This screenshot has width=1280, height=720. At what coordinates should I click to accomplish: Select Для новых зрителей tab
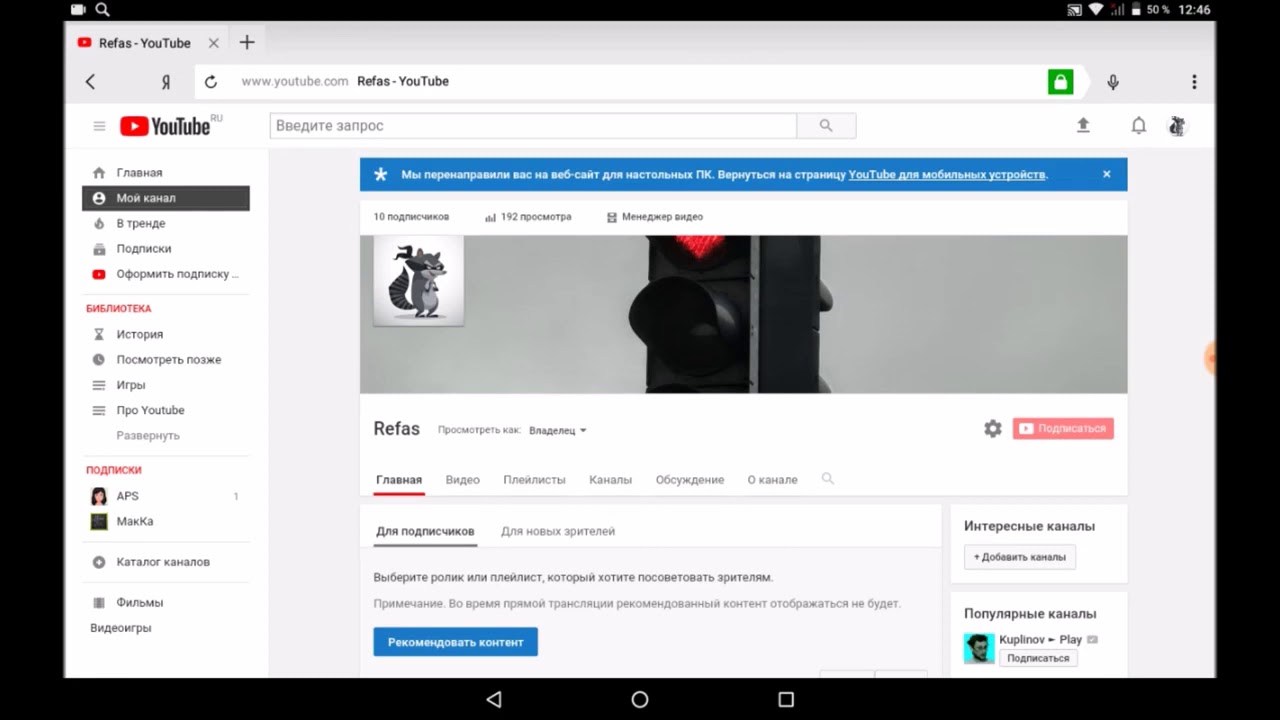point(558,531)
